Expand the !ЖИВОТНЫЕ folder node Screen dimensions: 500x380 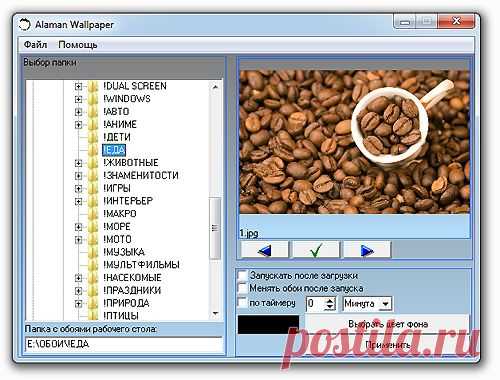tap(78, 163)
